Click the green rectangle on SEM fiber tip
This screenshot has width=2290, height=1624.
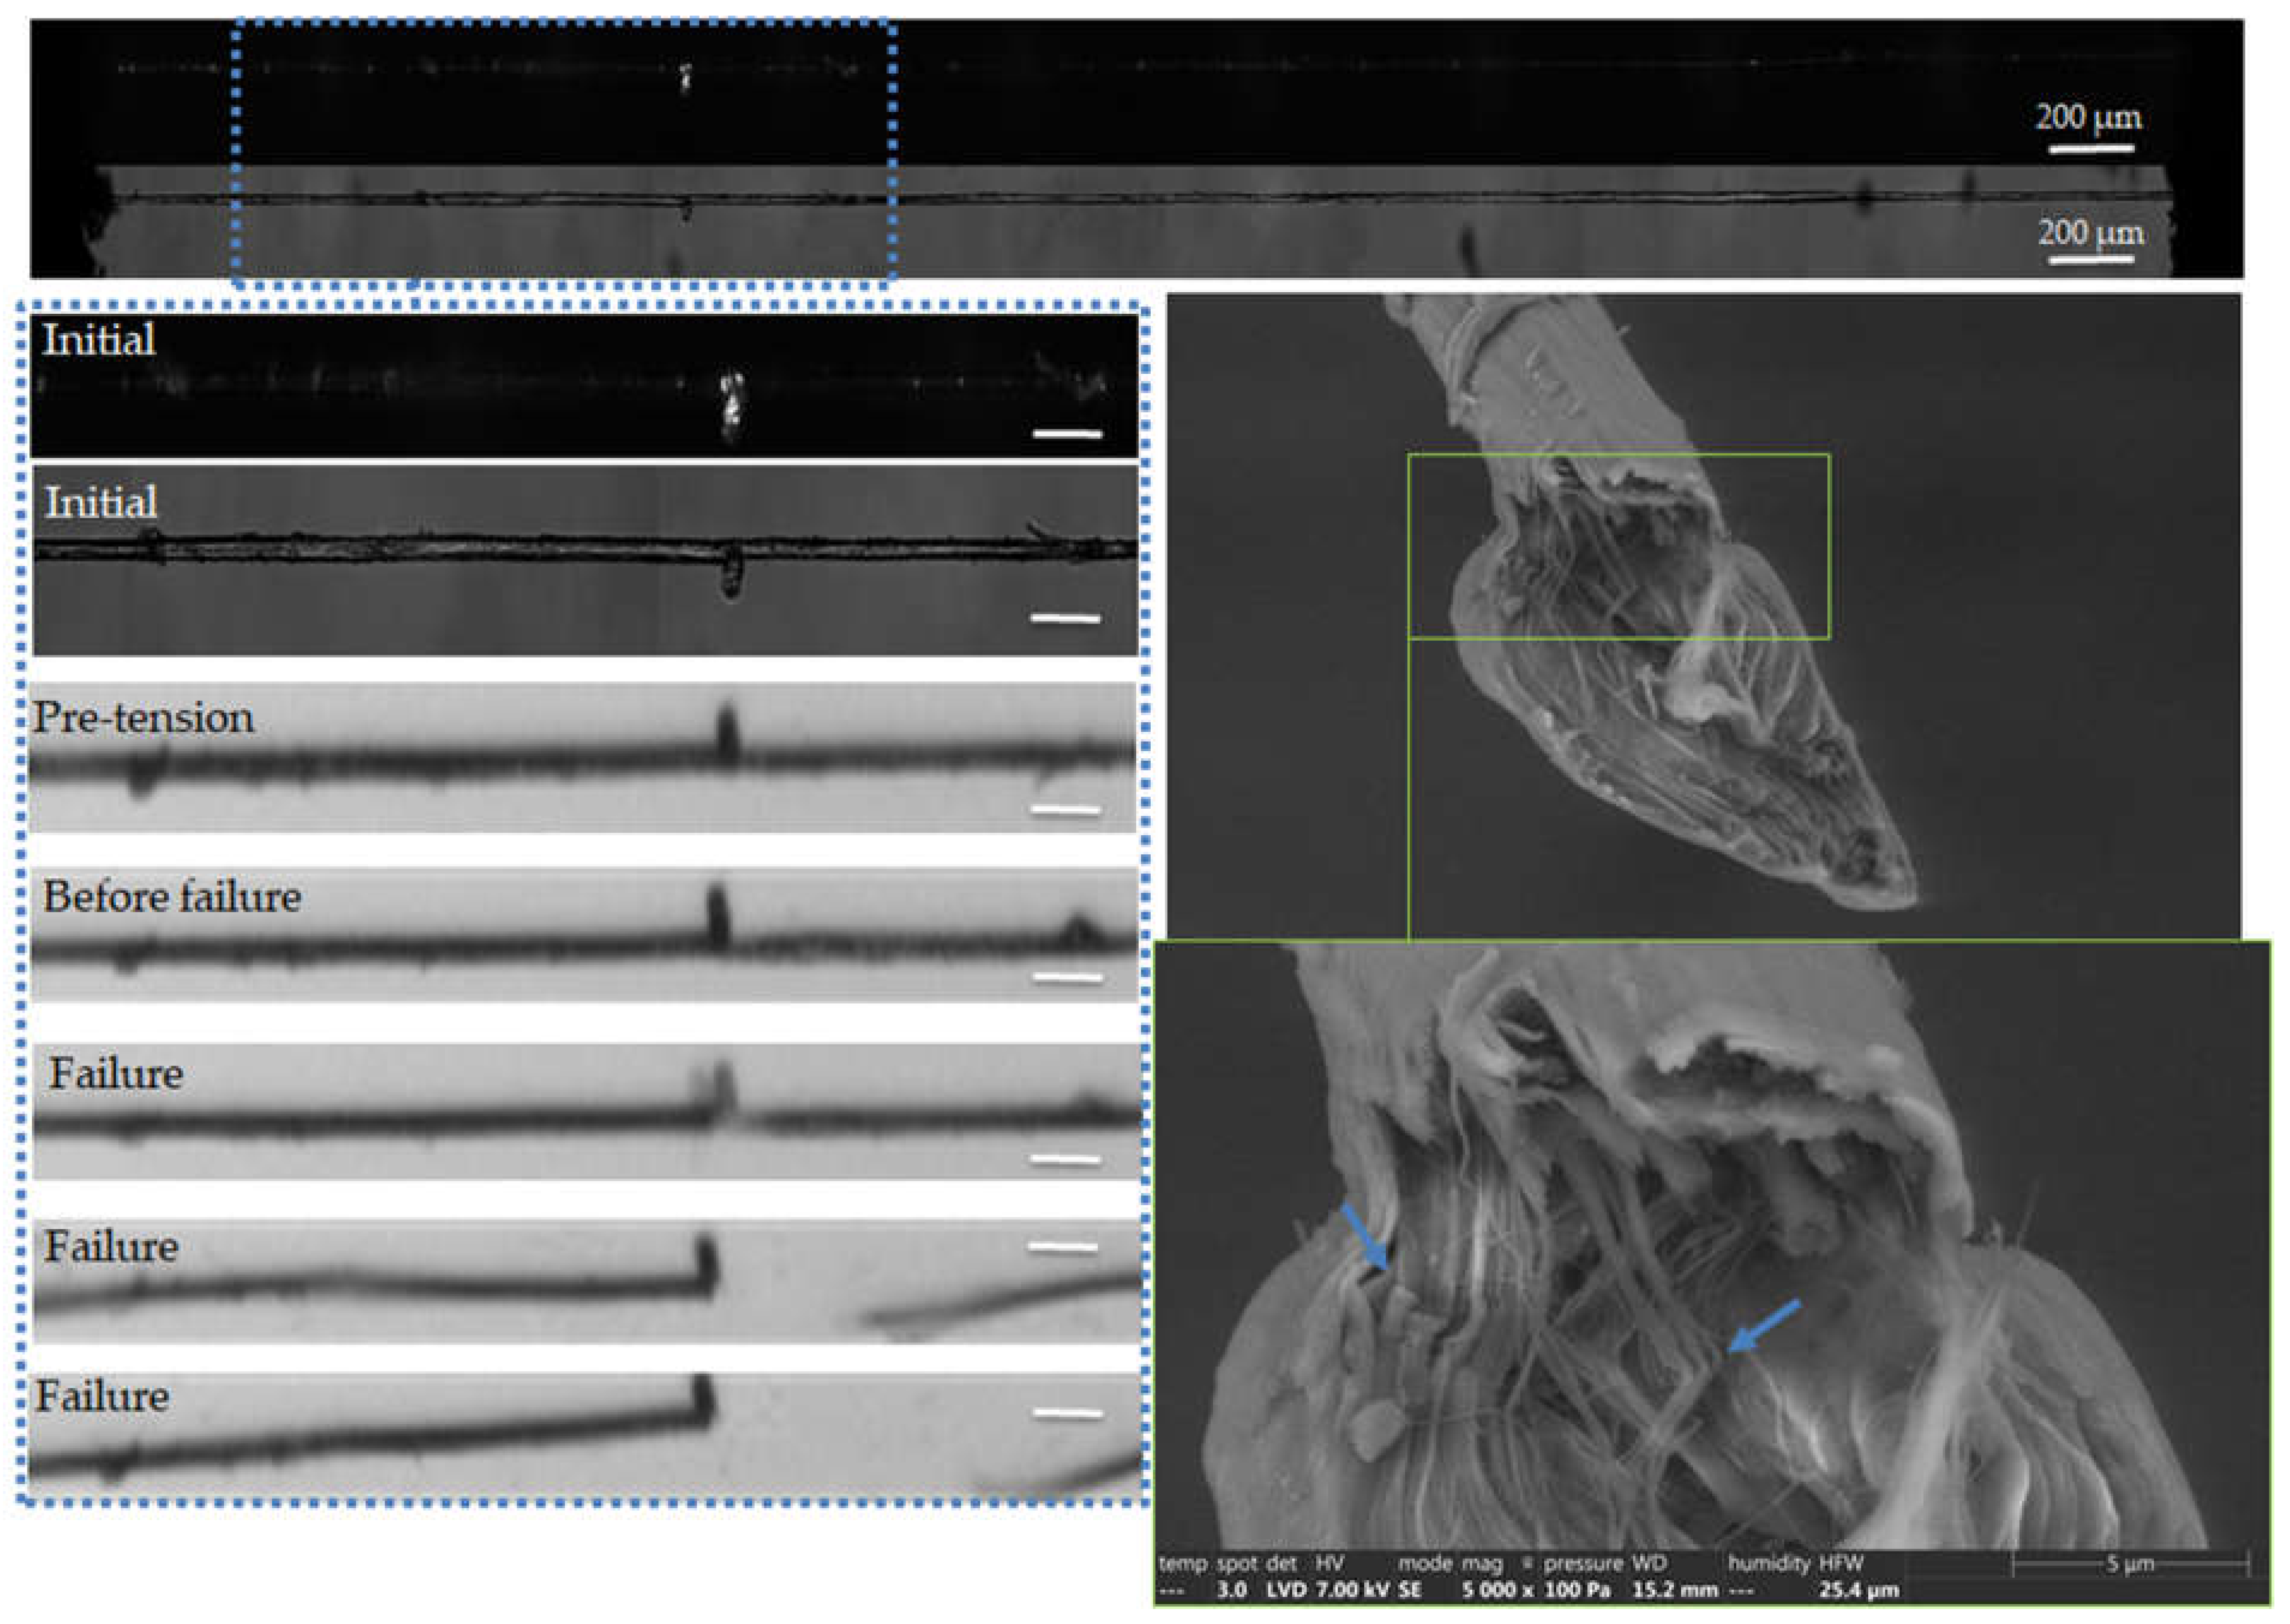pyautogui.click(x=1618, y=546)
